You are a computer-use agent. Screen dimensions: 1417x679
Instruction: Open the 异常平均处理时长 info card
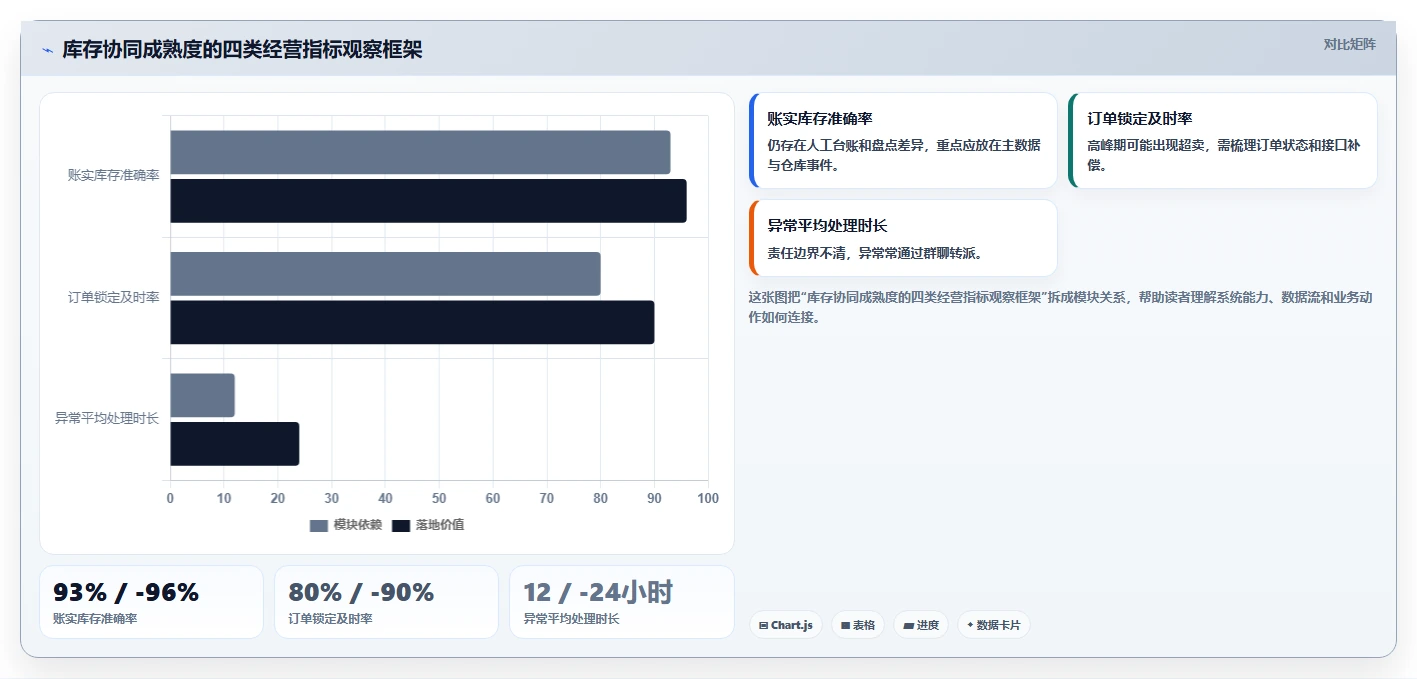(x=903, y=238)
